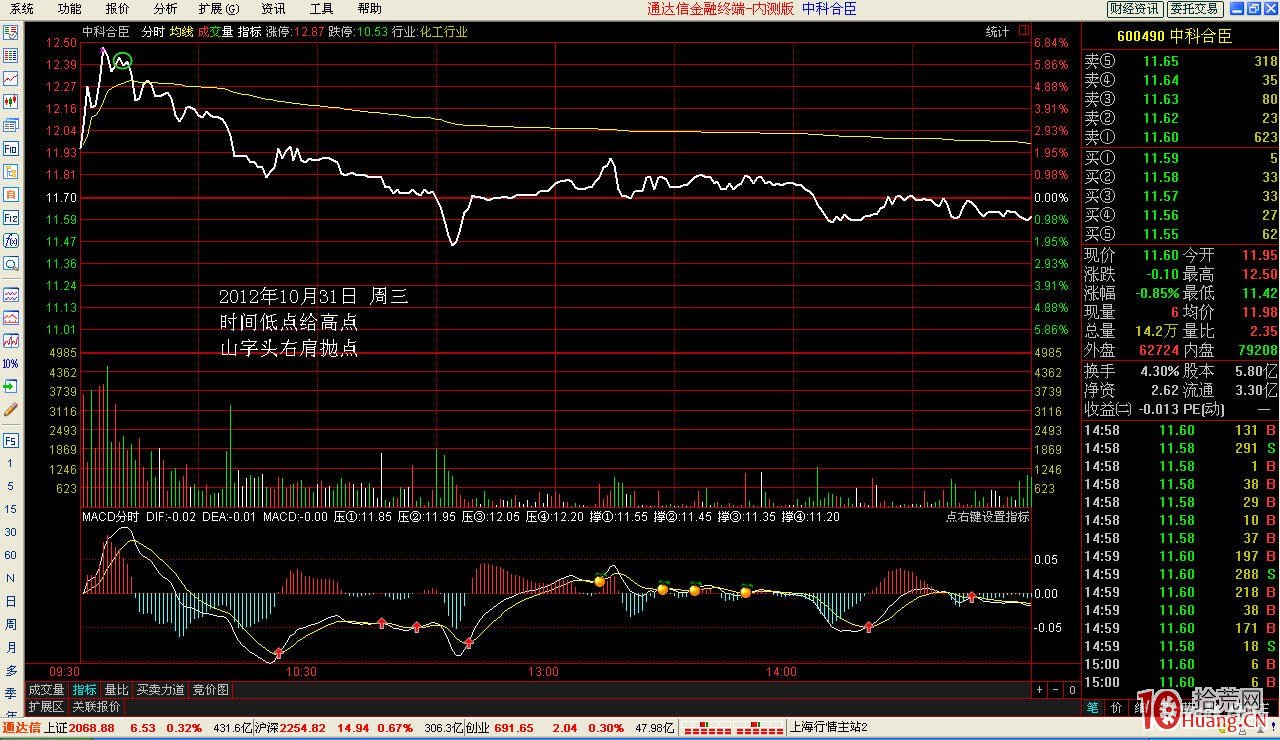This screenshot has height=740, width=1280.
Task: Select the 60-minute period in sidebar
Action: click(11, 555)
